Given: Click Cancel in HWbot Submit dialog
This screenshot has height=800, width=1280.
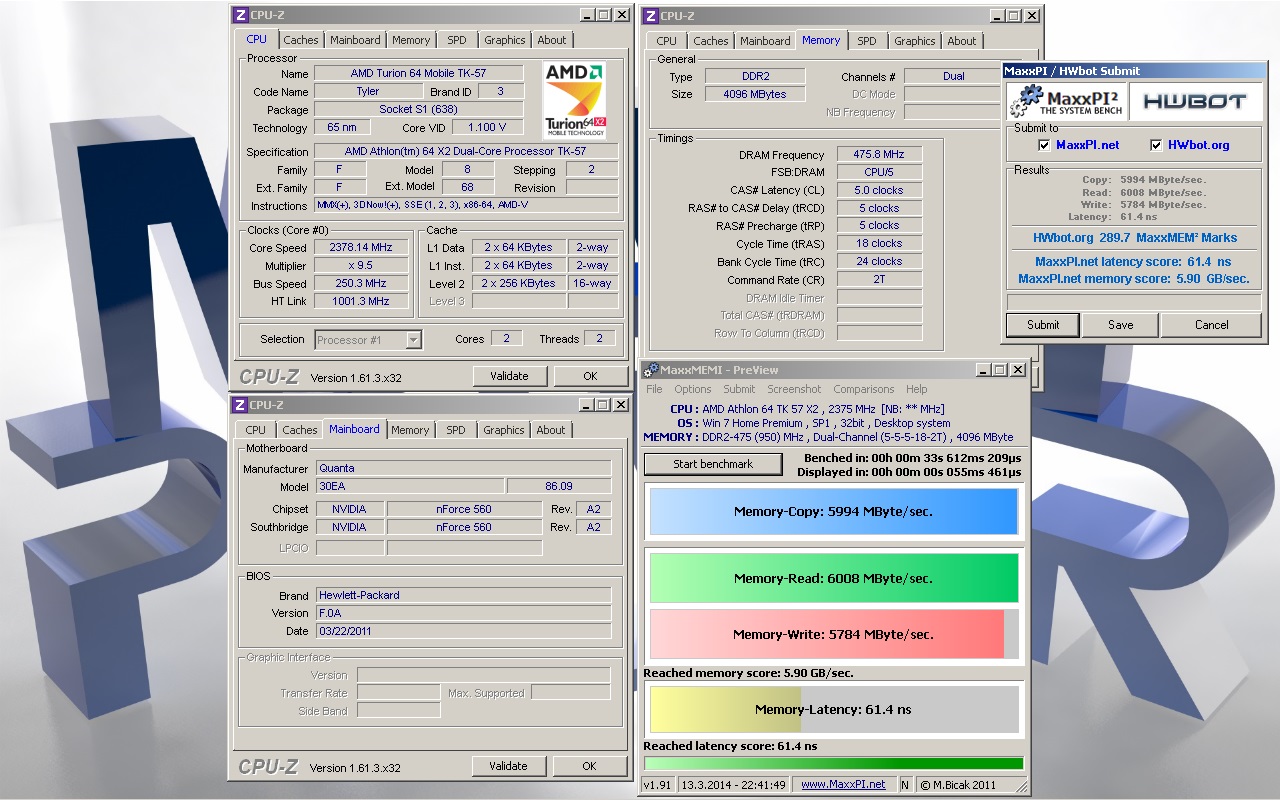Looking at the screenshot, I should (1212, 325).
